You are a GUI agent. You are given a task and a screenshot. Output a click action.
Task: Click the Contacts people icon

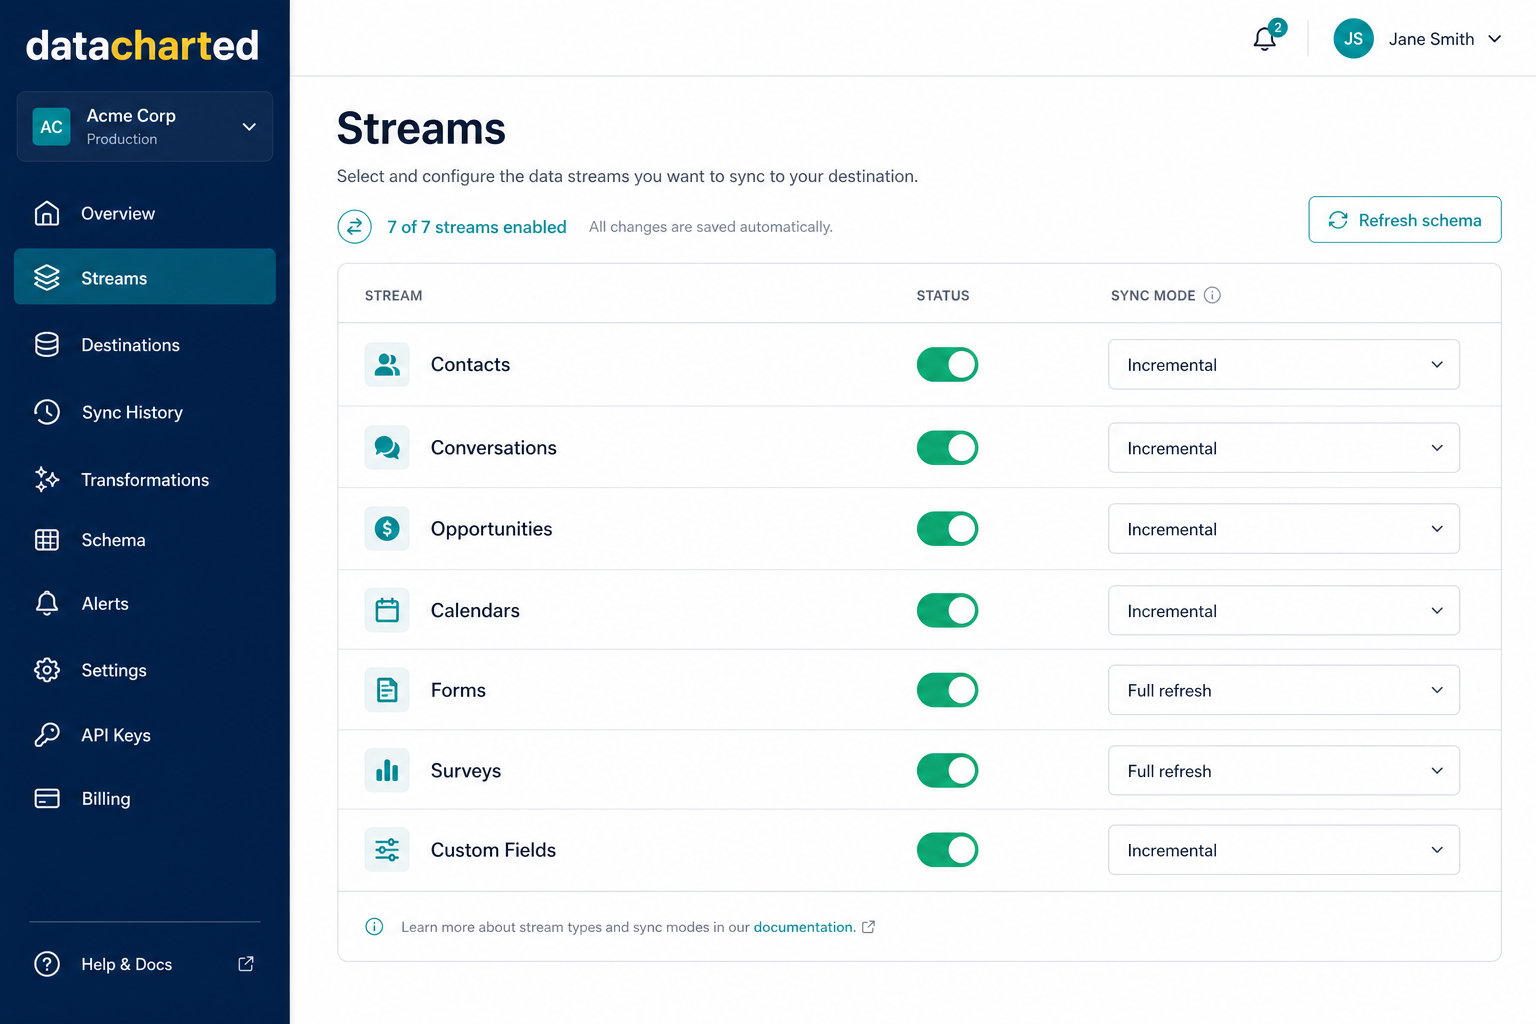pyautogui.click(x=387, y=365)
